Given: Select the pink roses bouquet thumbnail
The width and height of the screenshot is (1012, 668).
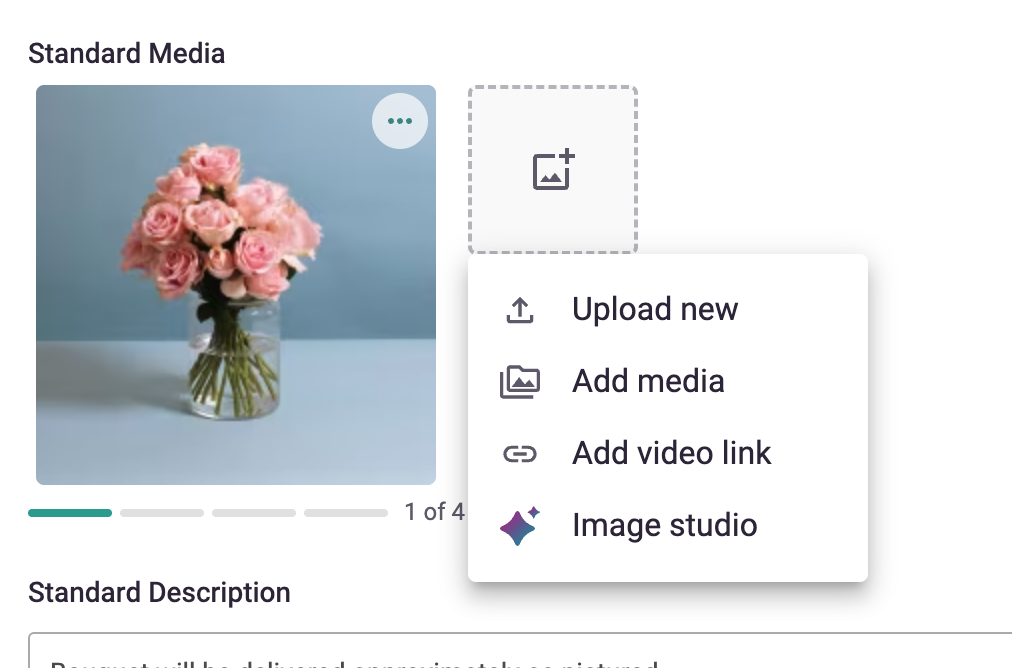Looking at the screenshot, I should 236,285.
